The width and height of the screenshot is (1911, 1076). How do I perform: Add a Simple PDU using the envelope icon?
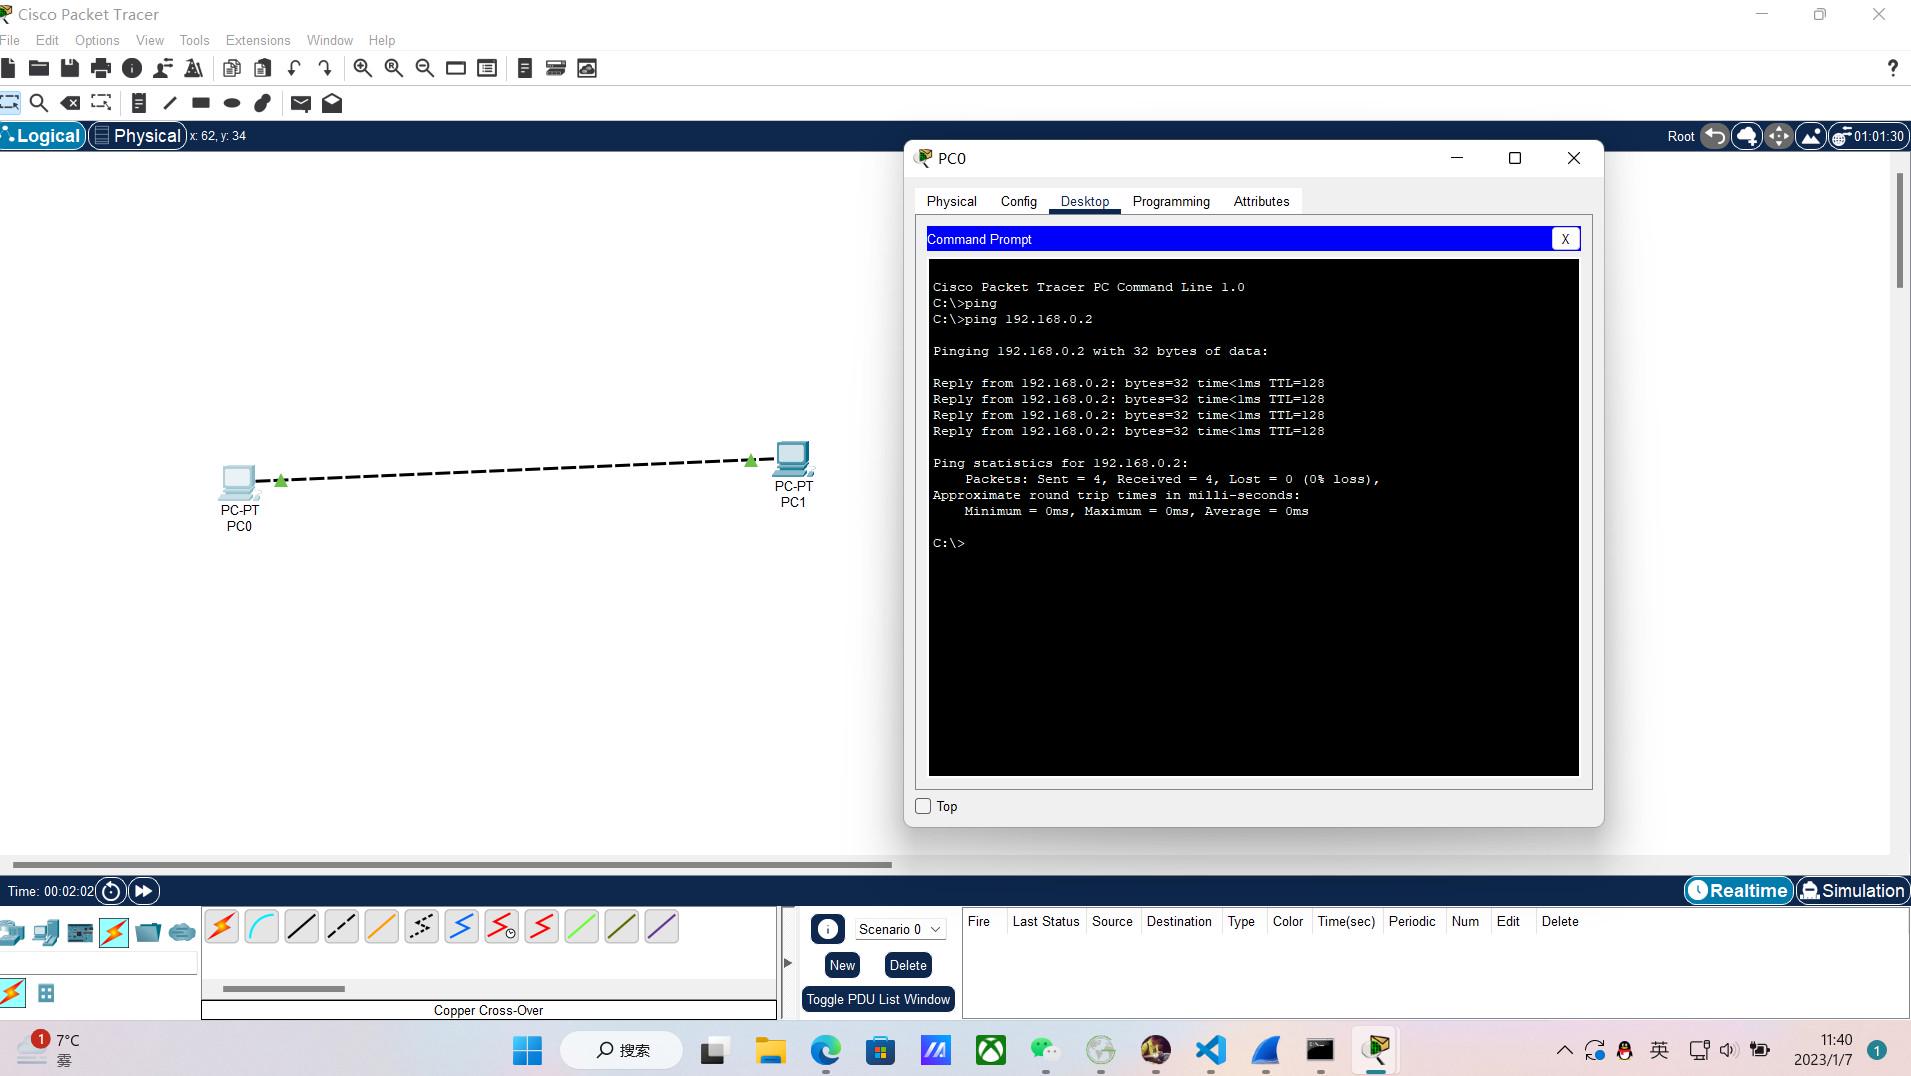[x=300, y=102]
